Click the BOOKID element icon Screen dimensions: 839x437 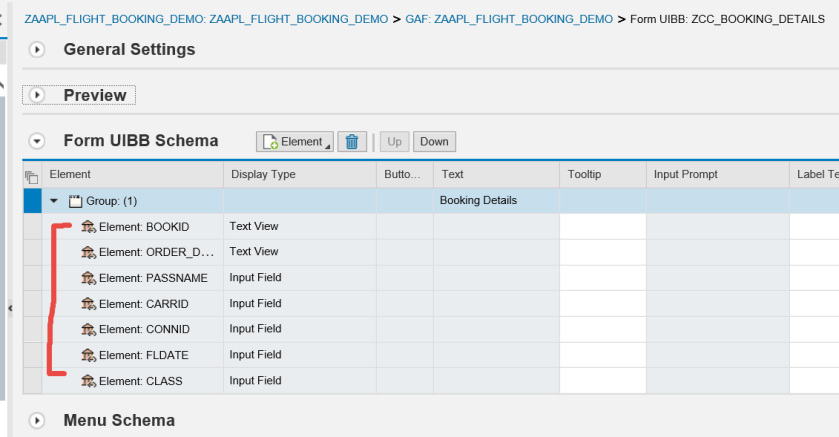click(x=88, y=227)
